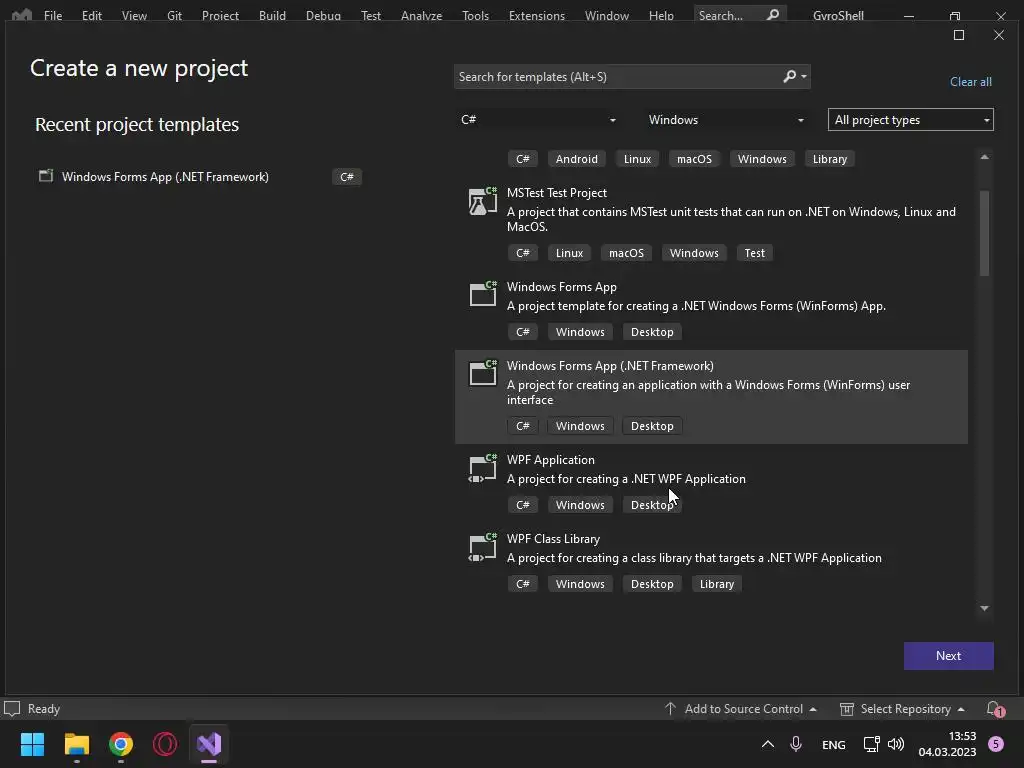Click the ENG language indicator
Screen dimensions: 1024x768
coord(833,744)
